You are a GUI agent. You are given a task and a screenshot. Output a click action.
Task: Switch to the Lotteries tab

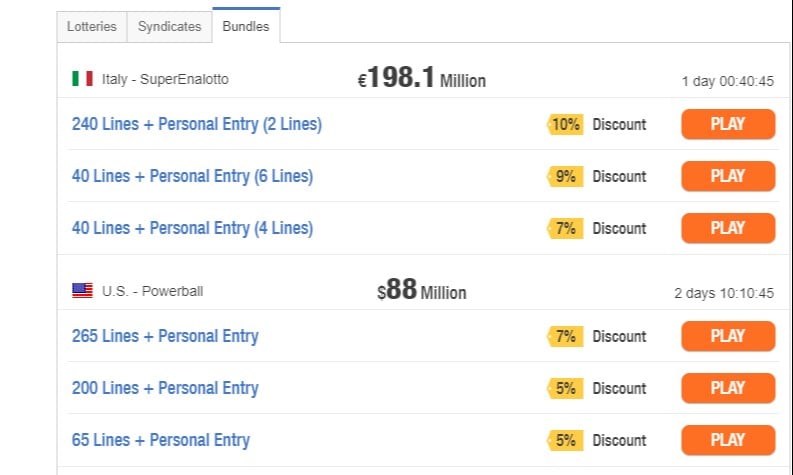(x=92, y=27)
